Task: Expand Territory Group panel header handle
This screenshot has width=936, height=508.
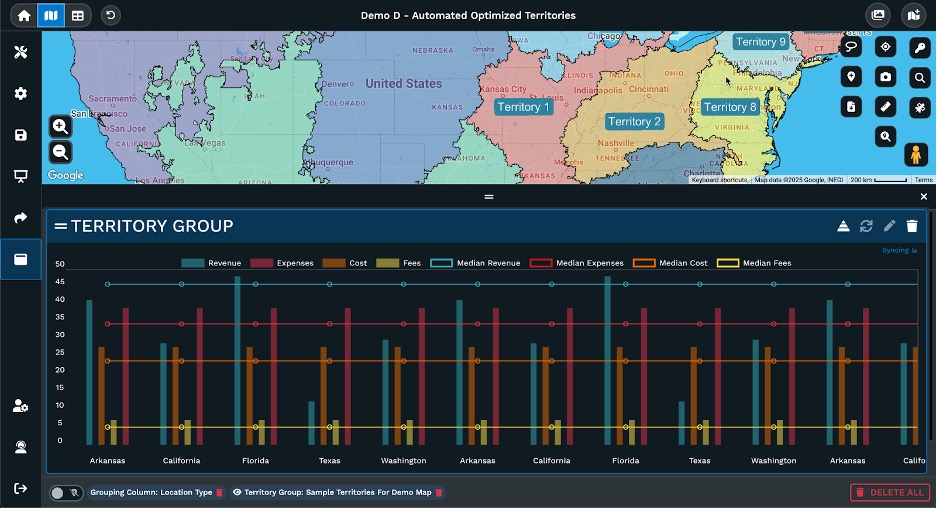Action: tap(61, 227)
